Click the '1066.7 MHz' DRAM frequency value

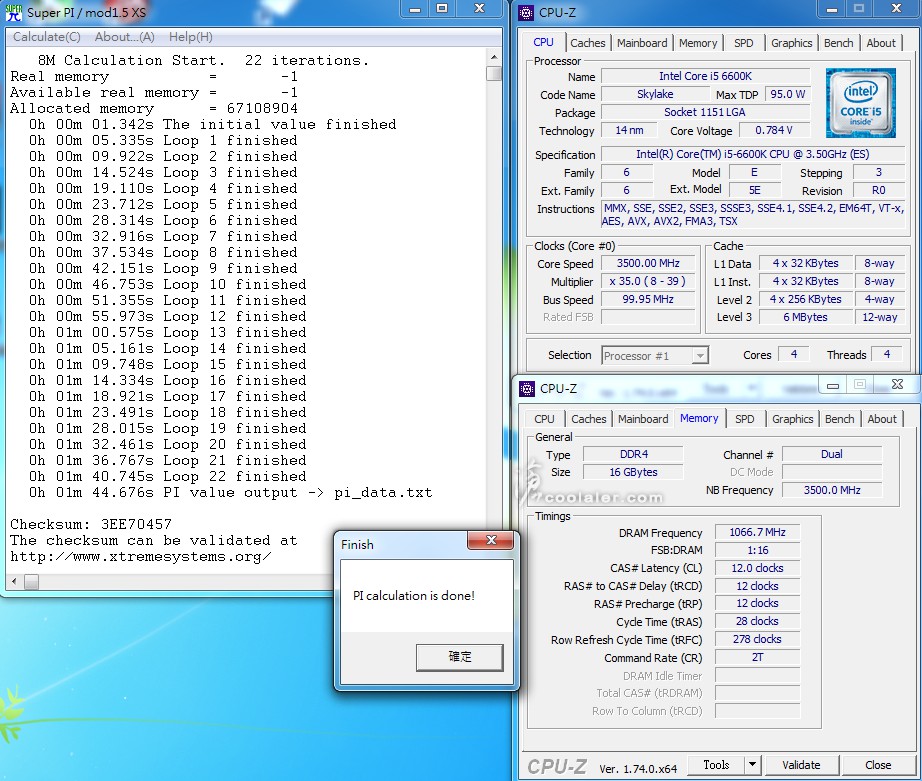(757, 532)
